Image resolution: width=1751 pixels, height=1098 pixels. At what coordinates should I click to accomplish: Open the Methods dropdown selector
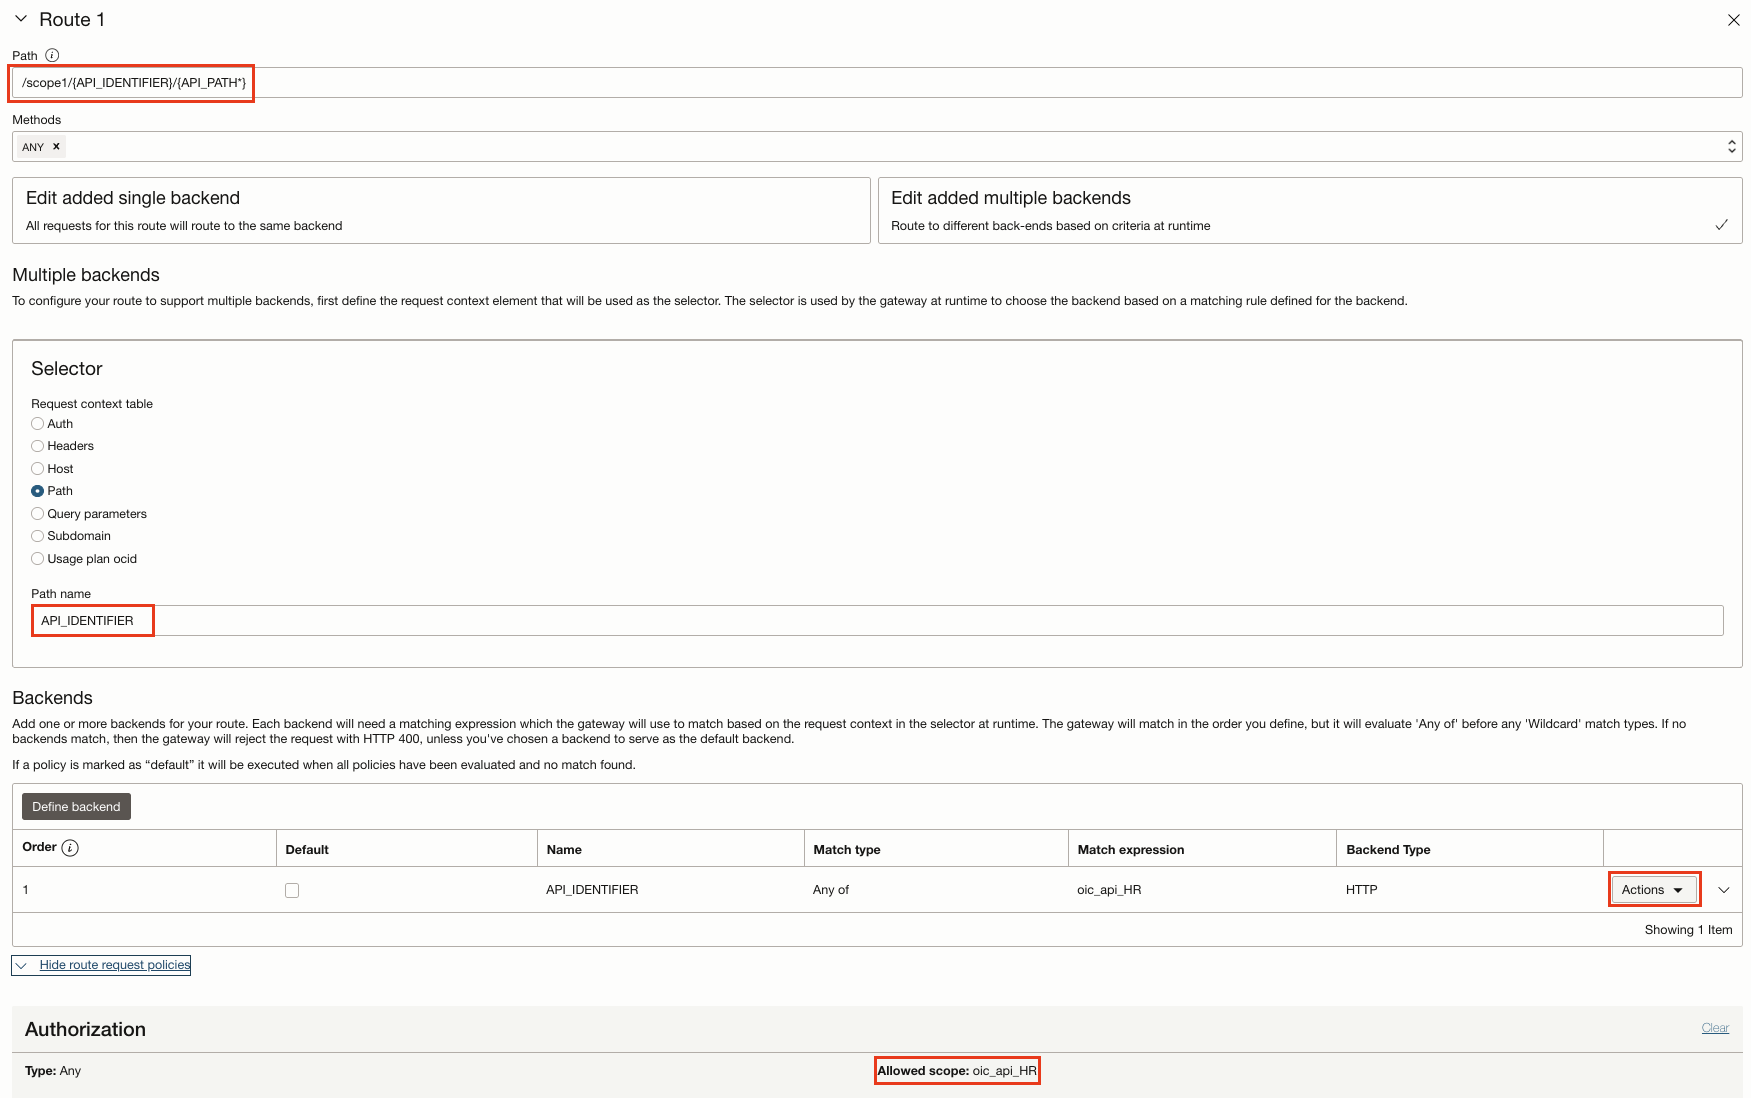(1731, 147)
